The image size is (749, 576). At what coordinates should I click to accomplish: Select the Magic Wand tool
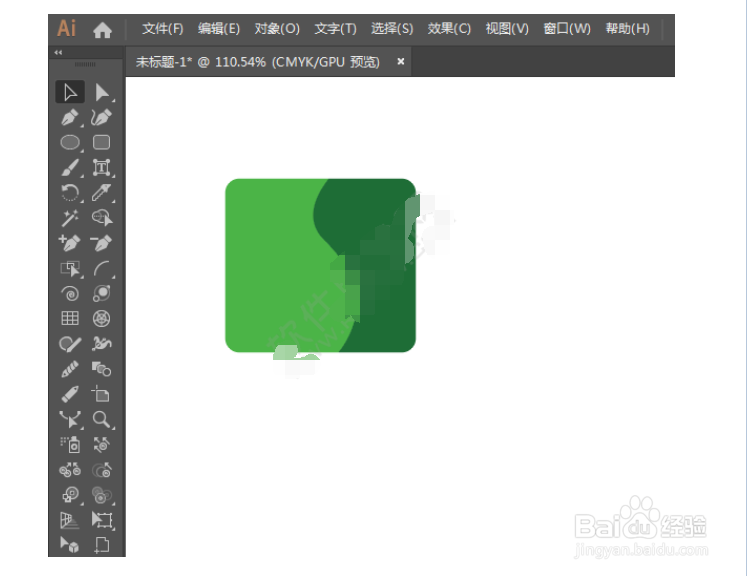click(x=70, y=218)
